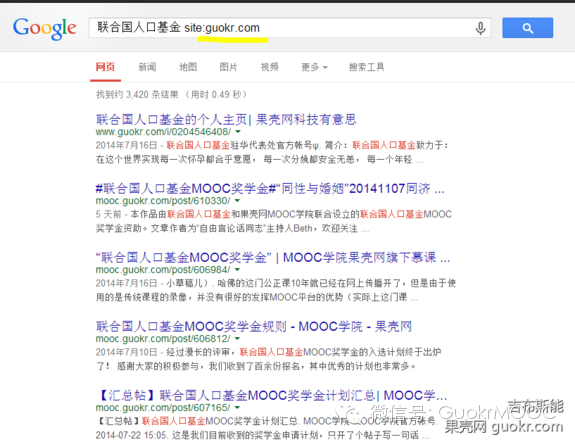Viewport: 575px width, 442px height.
Task: Select the 网页 tab
Action: 105,67
